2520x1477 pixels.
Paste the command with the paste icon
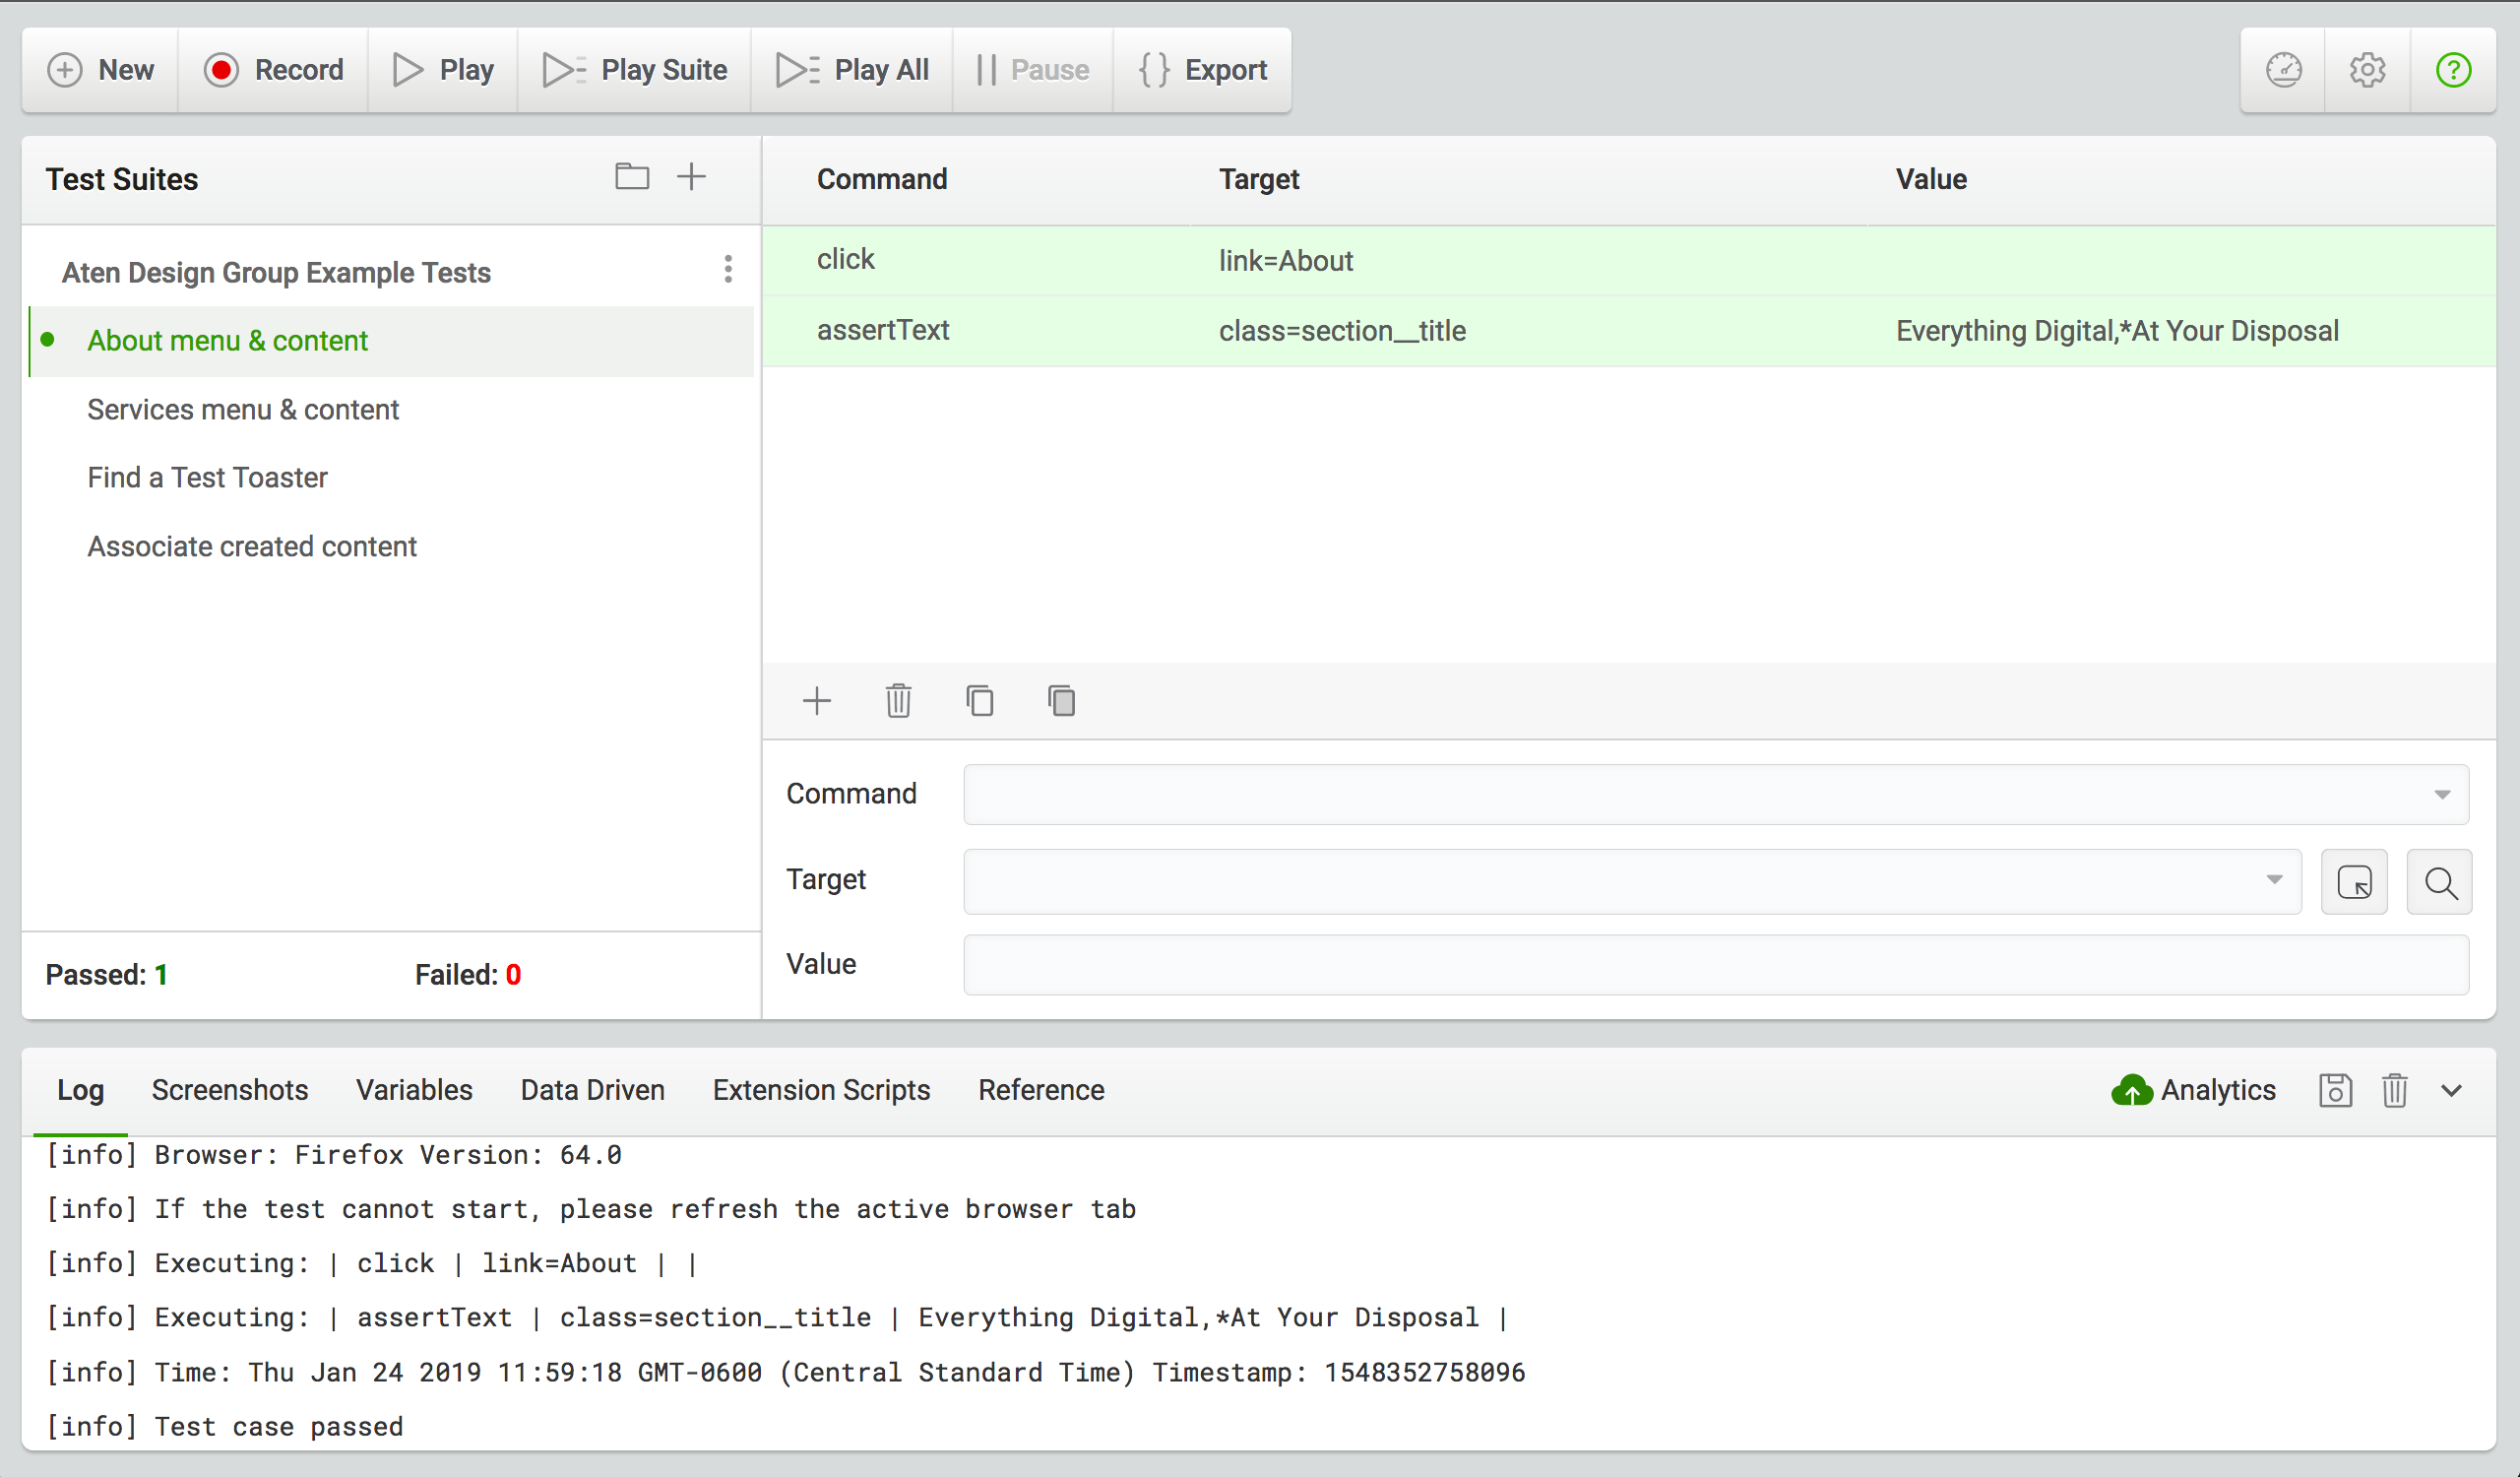pos(1062,701)
